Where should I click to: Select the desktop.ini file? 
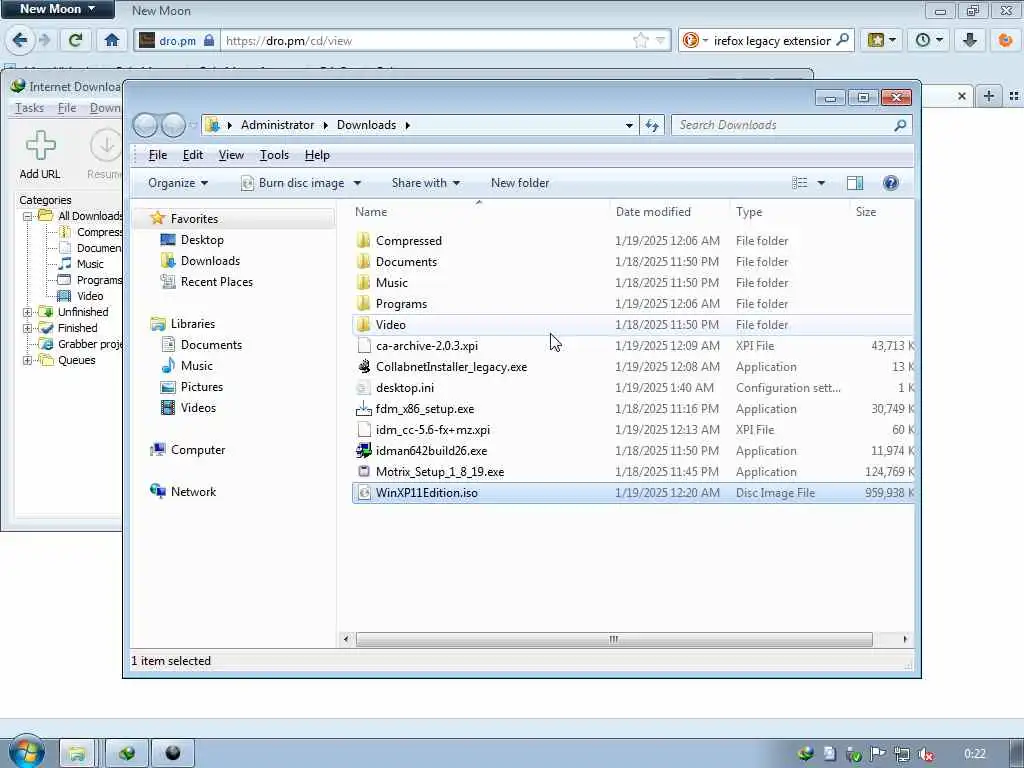tap(404, 388)
